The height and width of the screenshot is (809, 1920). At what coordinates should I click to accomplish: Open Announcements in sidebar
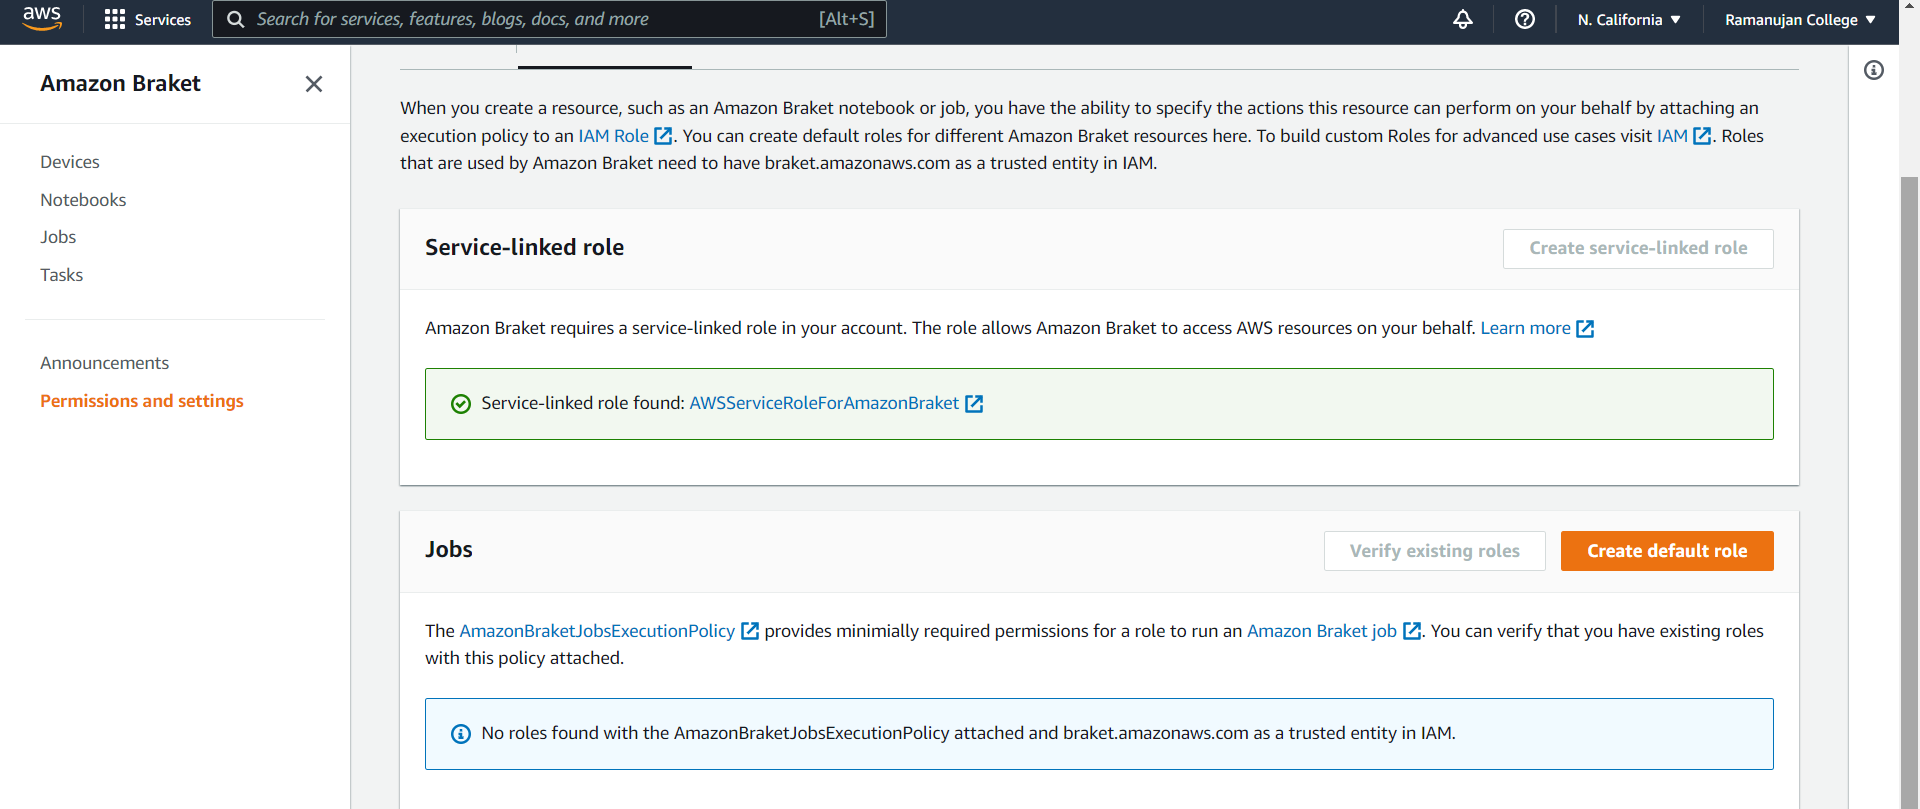104,363
